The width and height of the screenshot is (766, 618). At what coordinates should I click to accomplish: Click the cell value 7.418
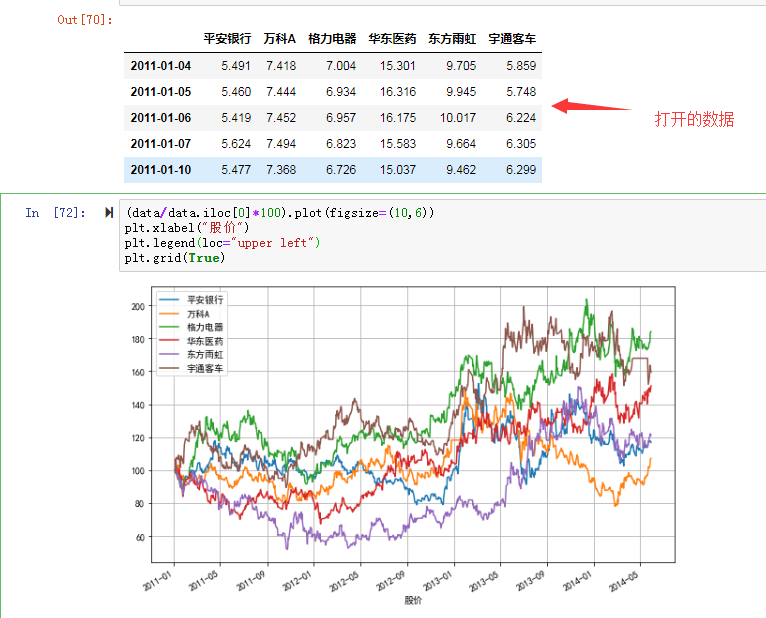[x=281, y=66]
